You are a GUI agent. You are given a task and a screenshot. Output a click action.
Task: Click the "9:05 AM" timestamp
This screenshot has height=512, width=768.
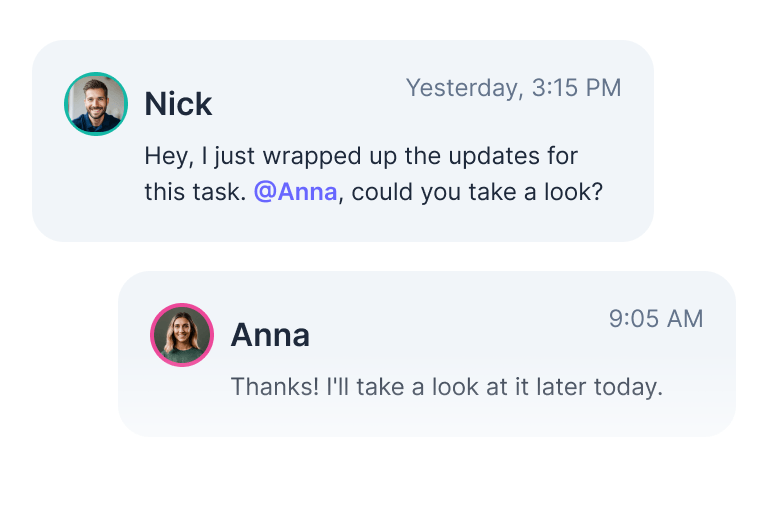(x=656, y=319)
